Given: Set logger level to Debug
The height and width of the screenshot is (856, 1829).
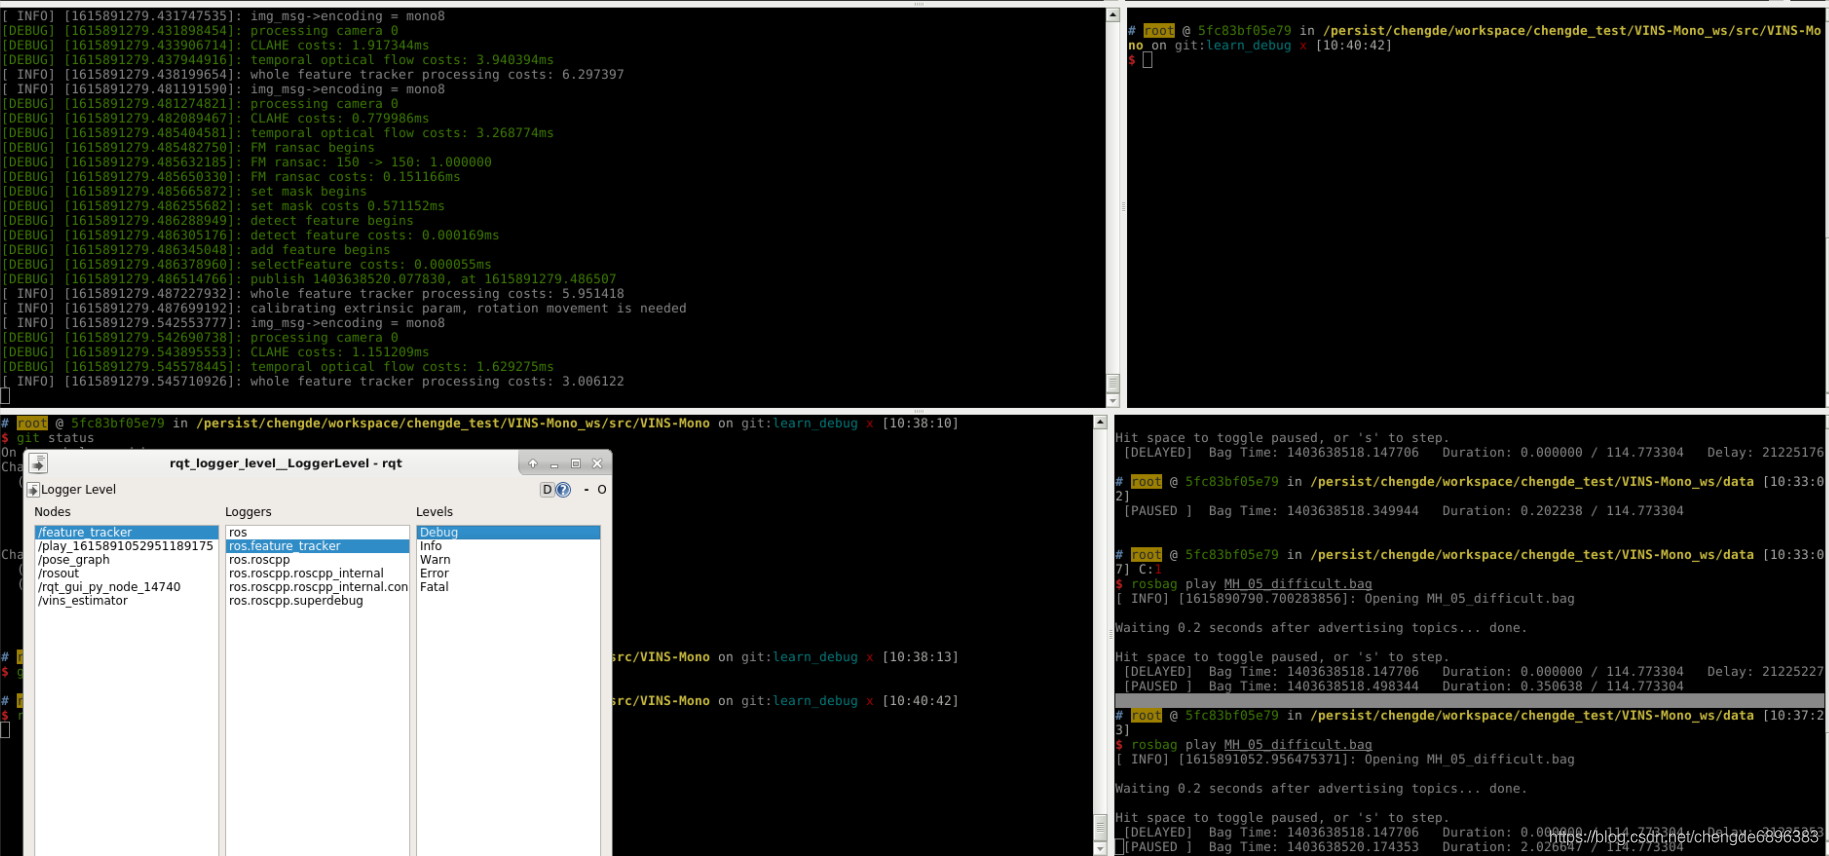Looking at the screenshot, I should (508, 532).
